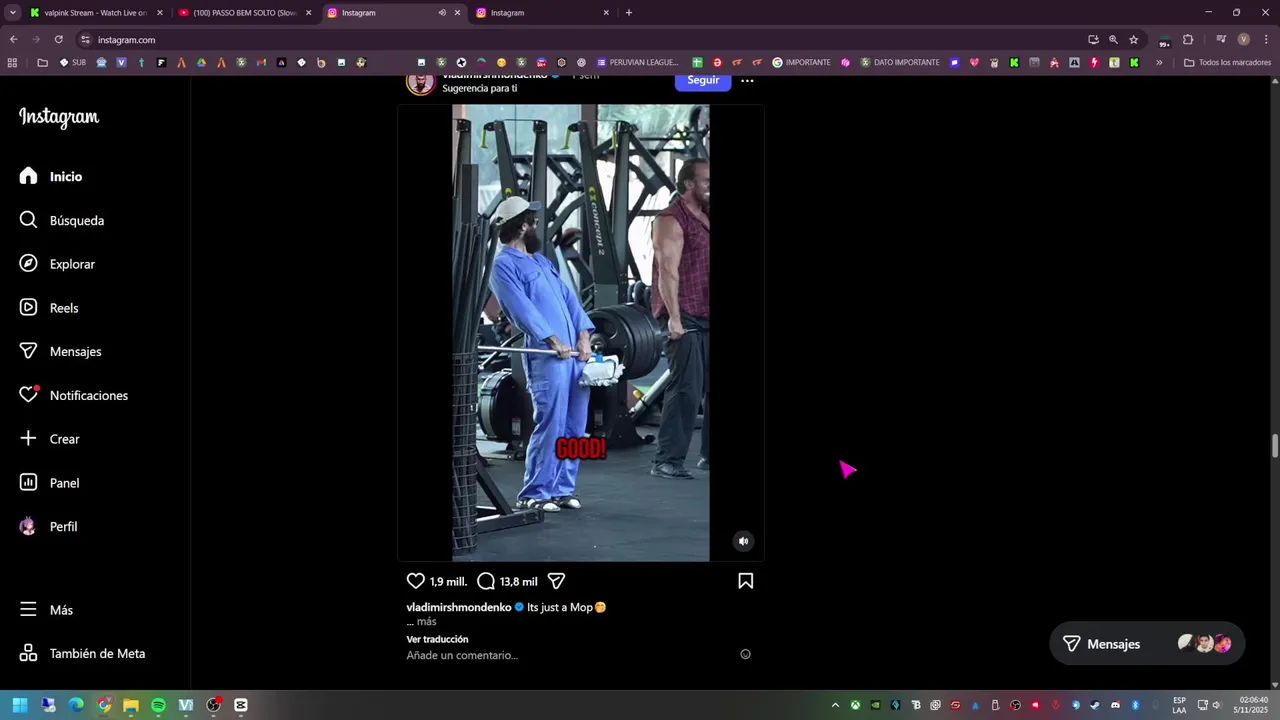1280x720 pixels.
Task: Open Perfil profile page
Action: 48,526
